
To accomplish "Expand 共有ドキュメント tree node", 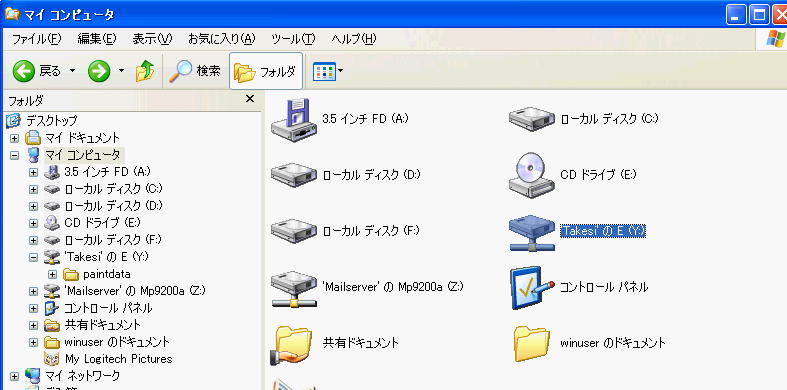I will tap(33, 326).
